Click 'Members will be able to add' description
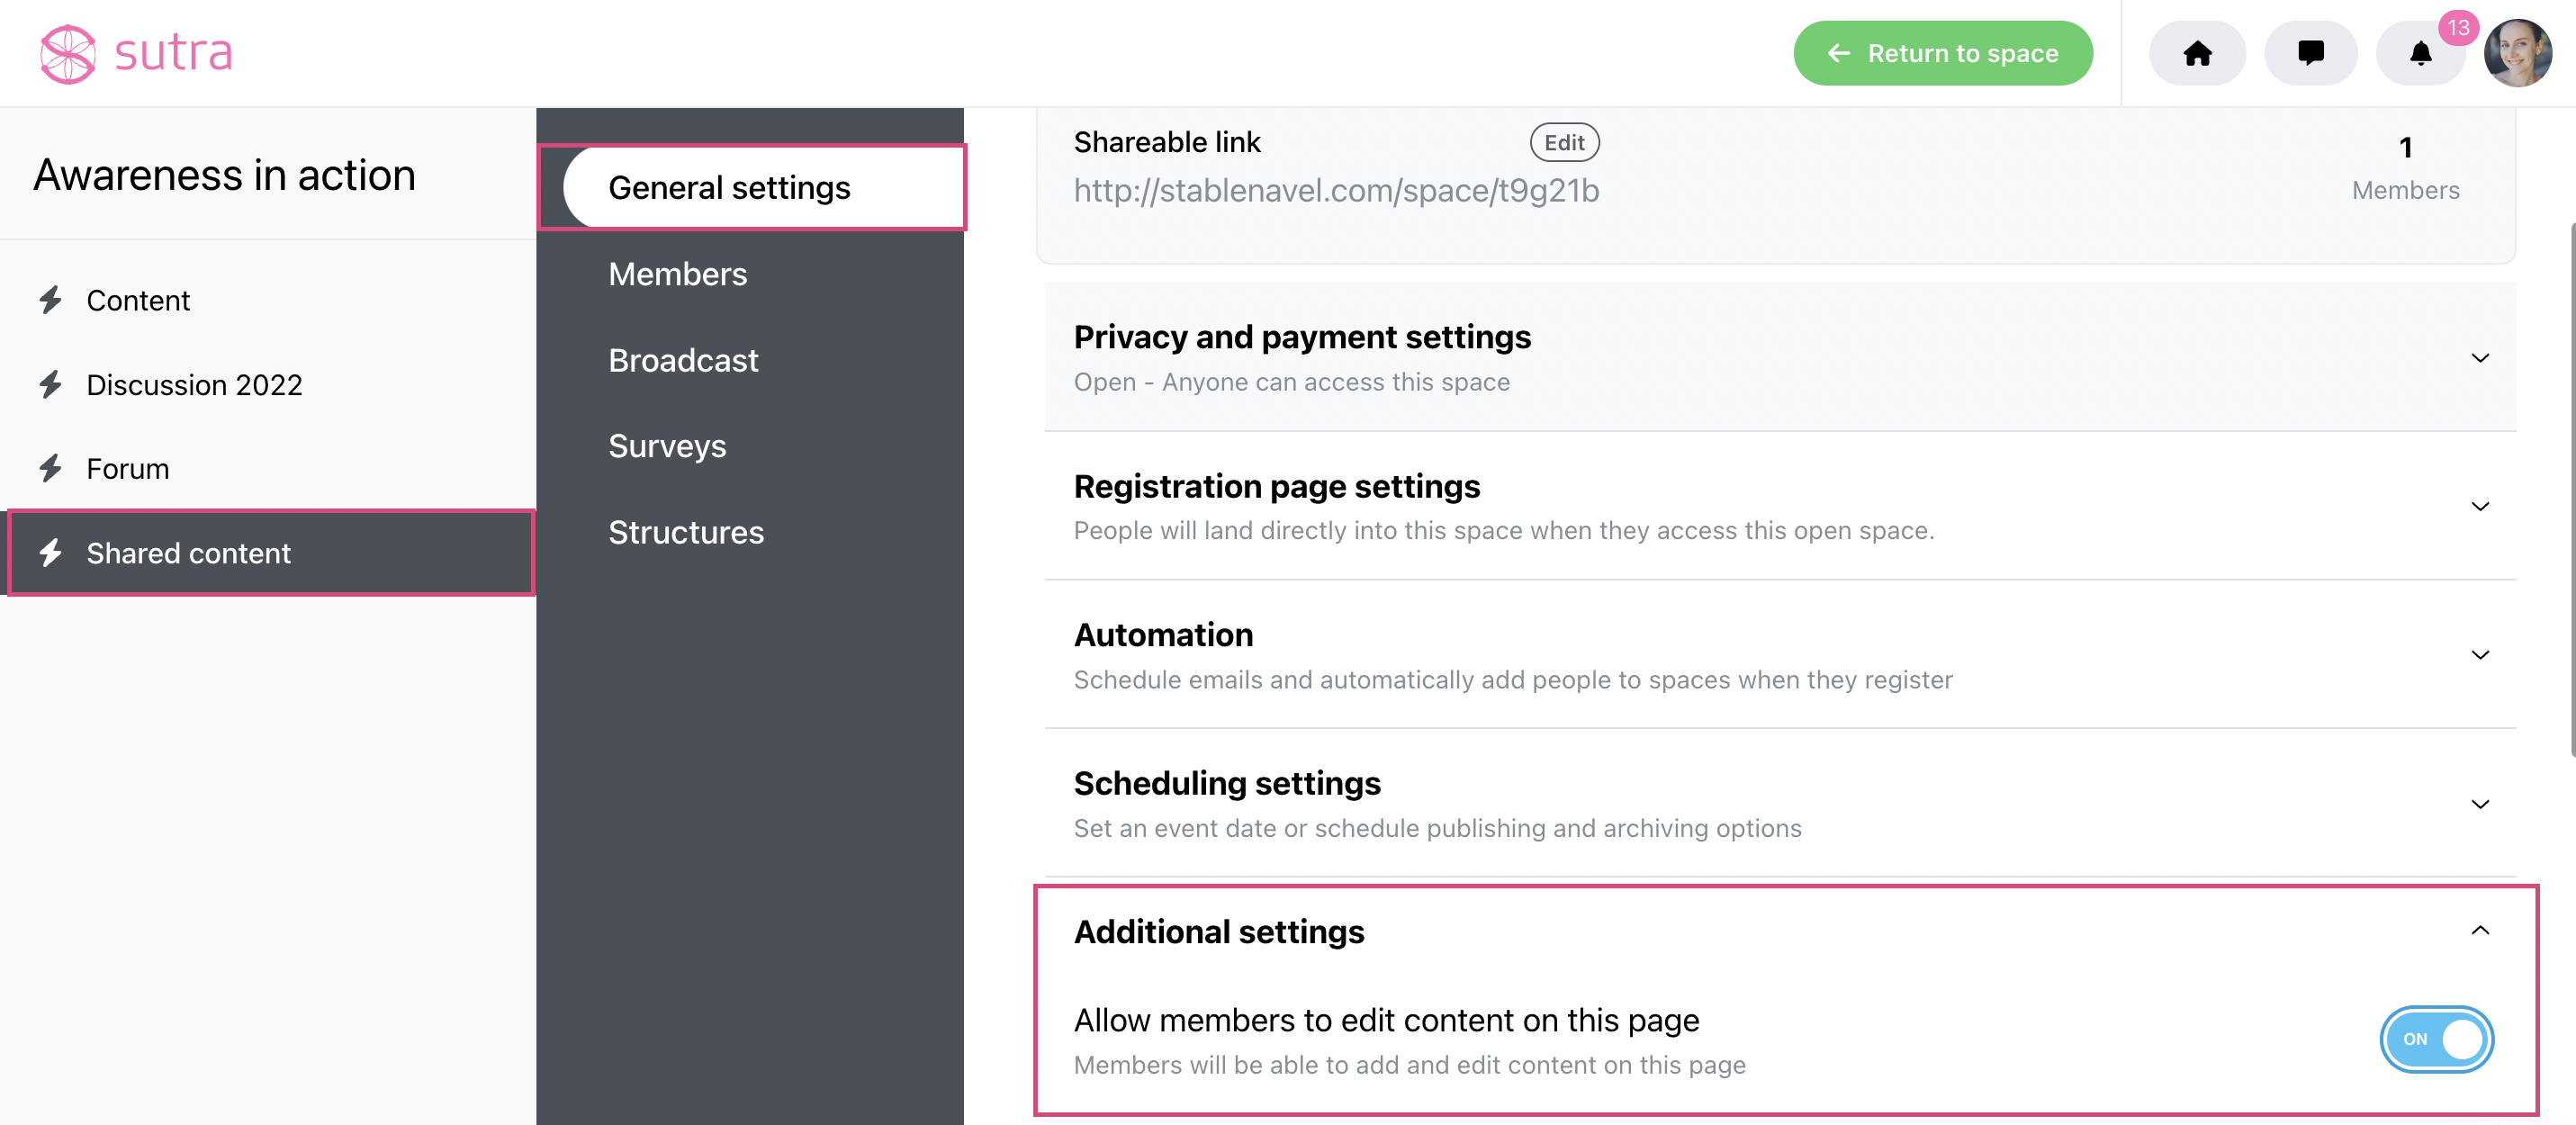 tap(1409, 1065)
